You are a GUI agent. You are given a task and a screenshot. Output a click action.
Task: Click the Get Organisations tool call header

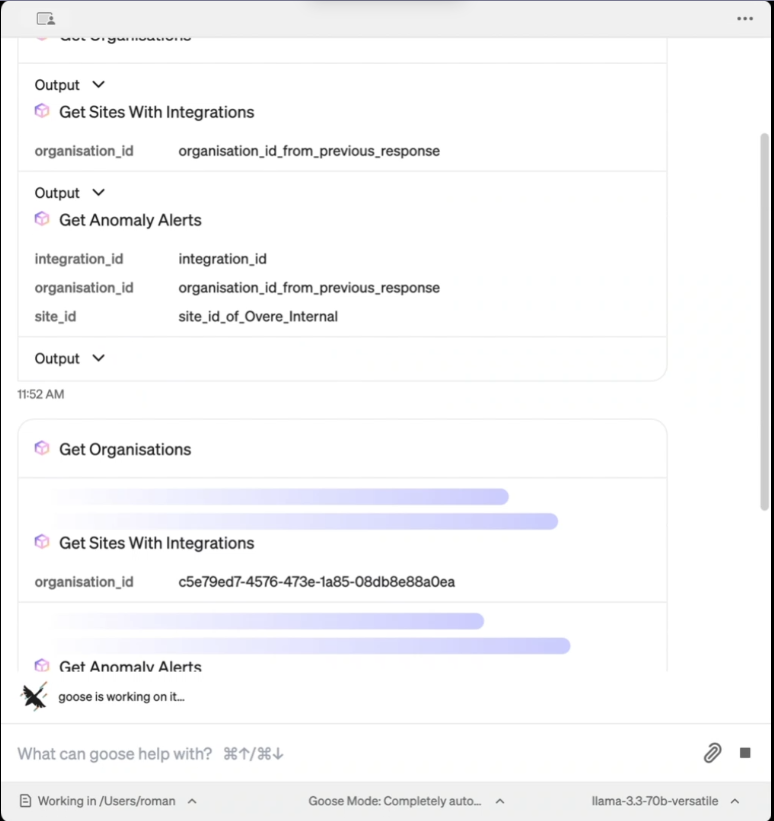click(x=125, y=449)
